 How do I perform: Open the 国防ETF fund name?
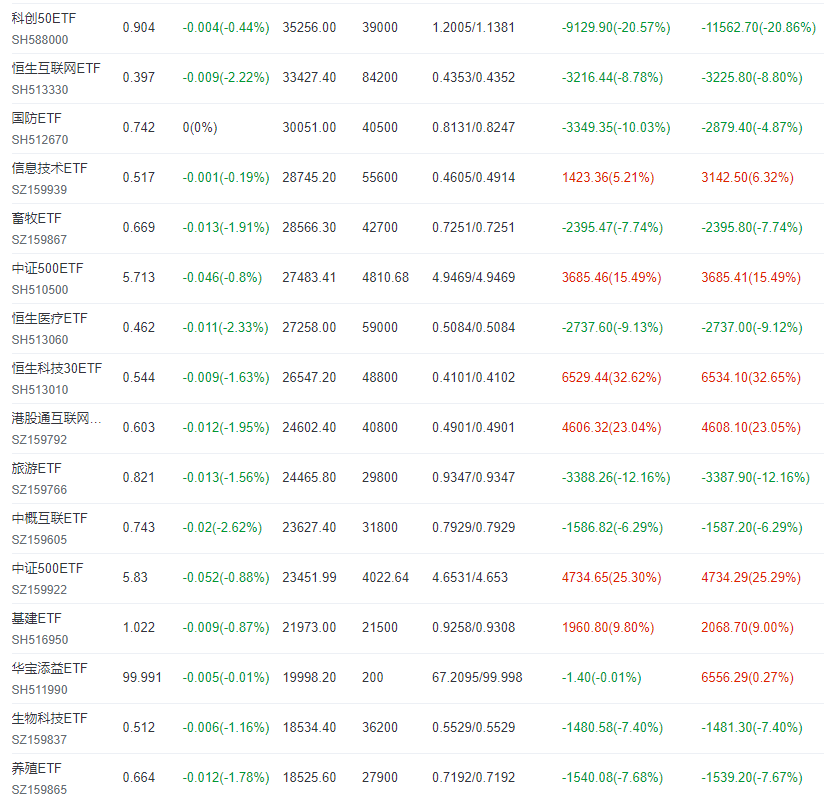[x=36, y=118]
